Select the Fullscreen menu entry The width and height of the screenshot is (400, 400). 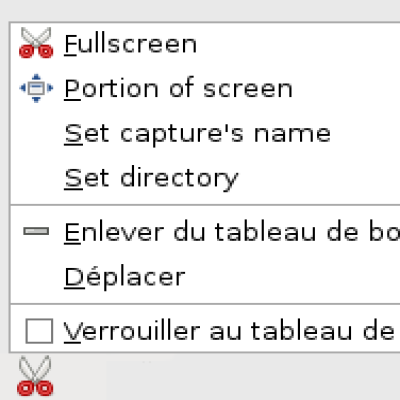click(205, 44)
